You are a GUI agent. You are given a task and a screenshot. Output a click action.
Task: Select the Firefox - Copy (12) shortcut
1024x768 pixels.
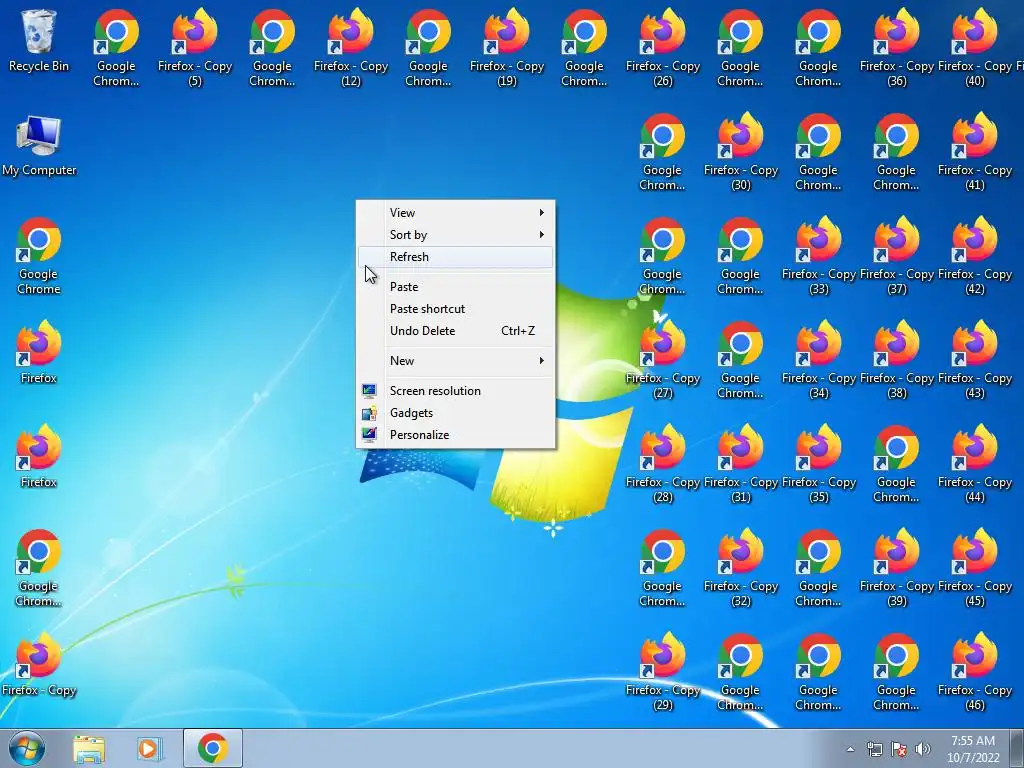tap(351, 47)
